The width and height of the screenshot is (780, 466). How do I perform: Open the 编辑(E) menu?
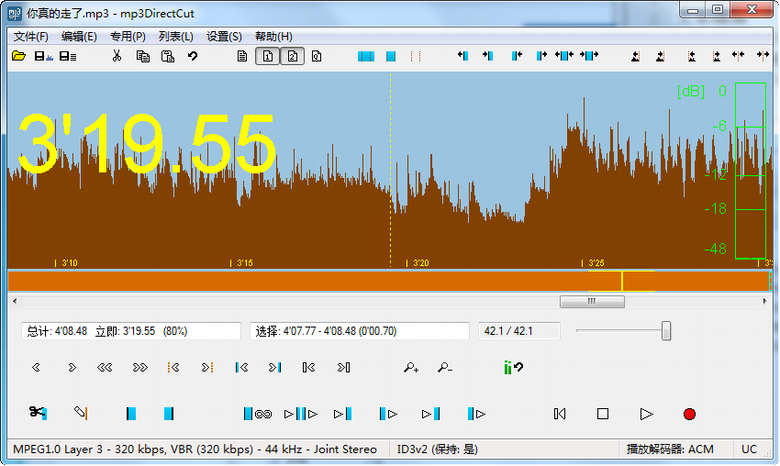pyautogui.click(x=79, y=36)
